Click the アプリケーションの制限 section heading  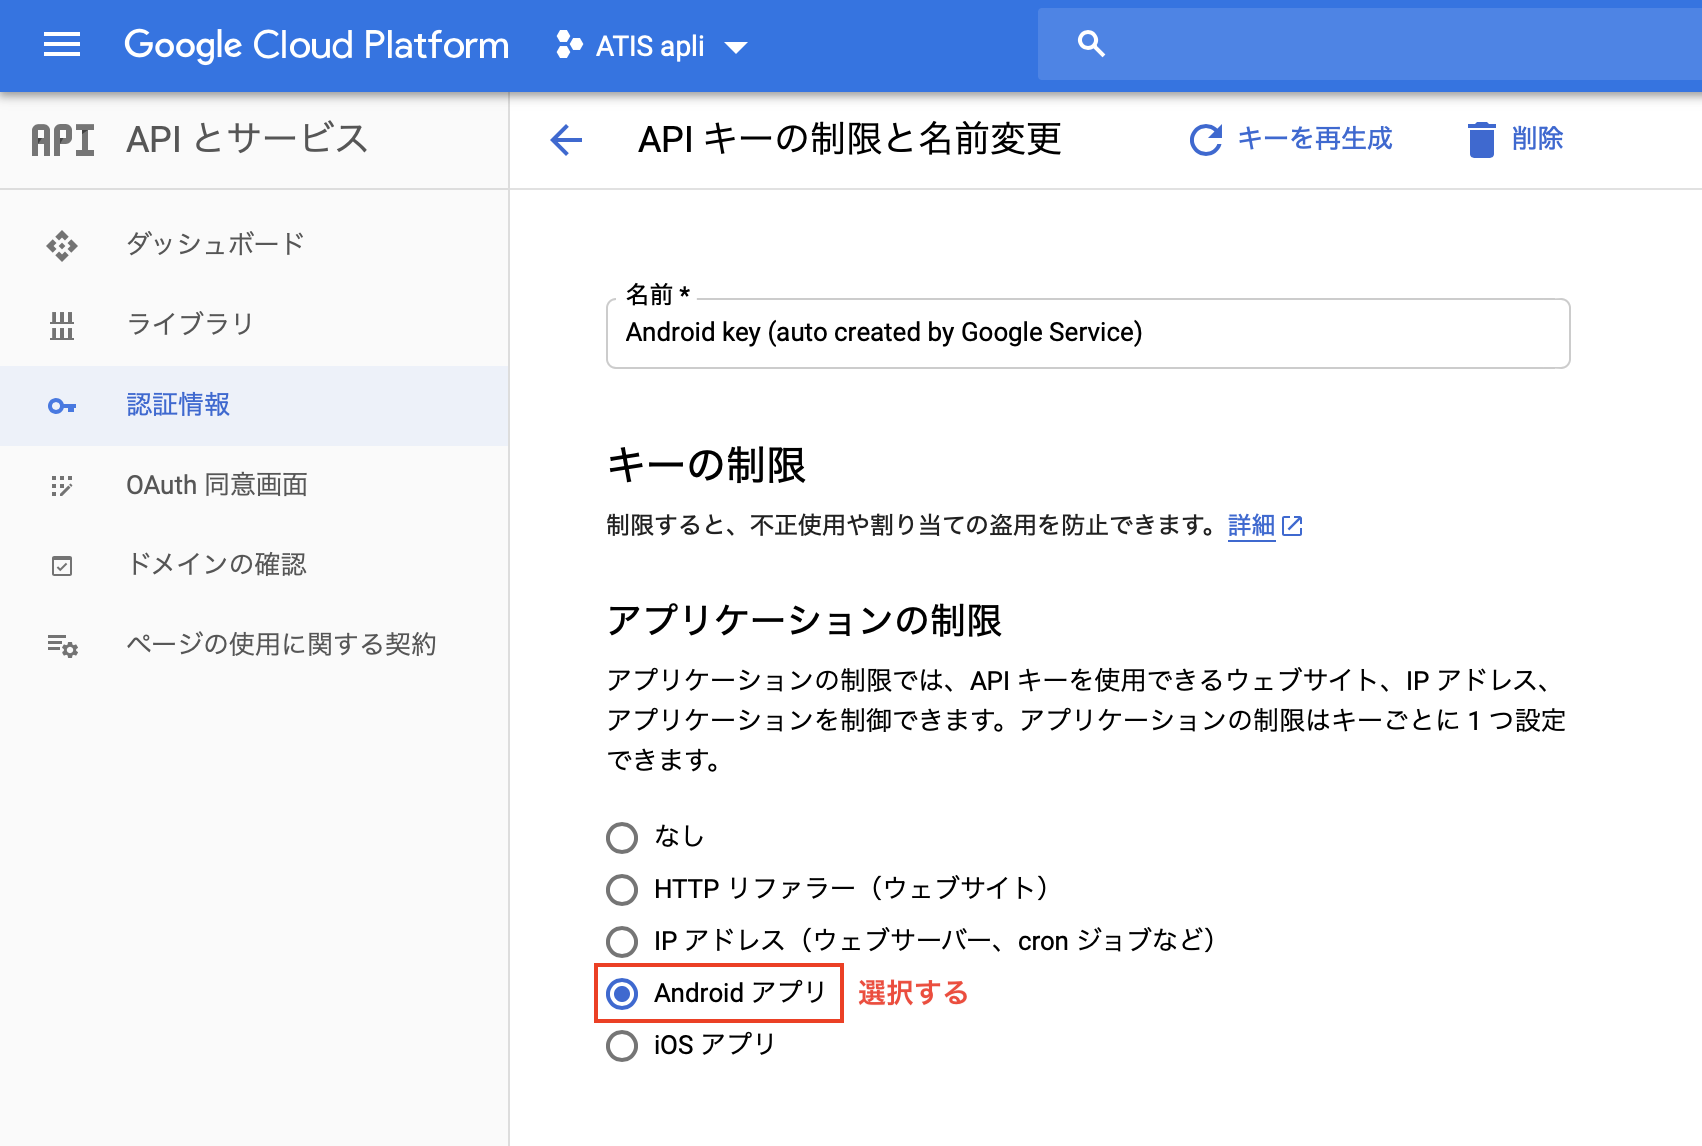(804, 620)
